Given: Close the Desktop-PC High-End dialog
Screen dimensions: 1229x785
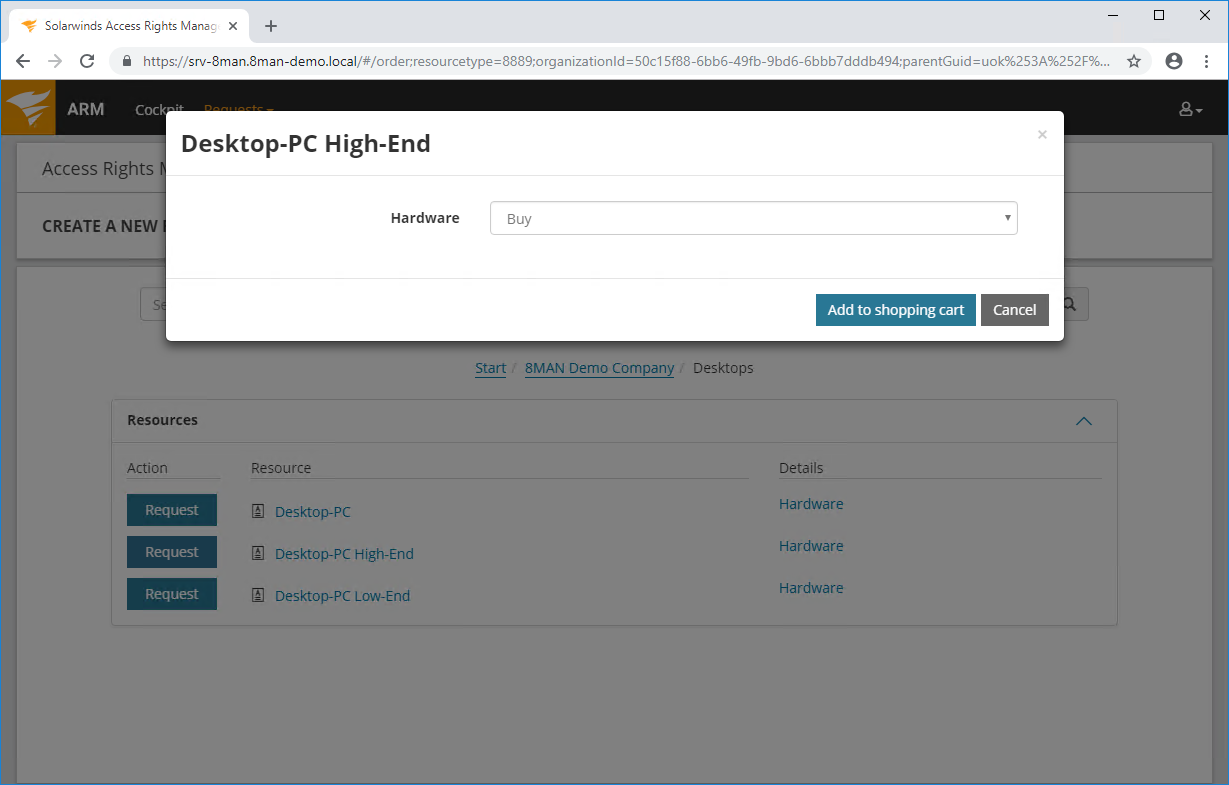Looking at the screenshot, I should pos(1042,134).
